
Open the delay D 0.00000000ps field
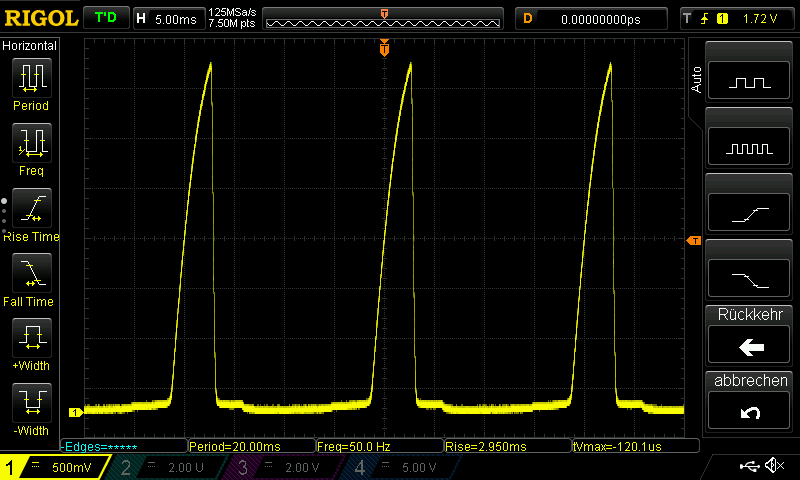[590, 18]
